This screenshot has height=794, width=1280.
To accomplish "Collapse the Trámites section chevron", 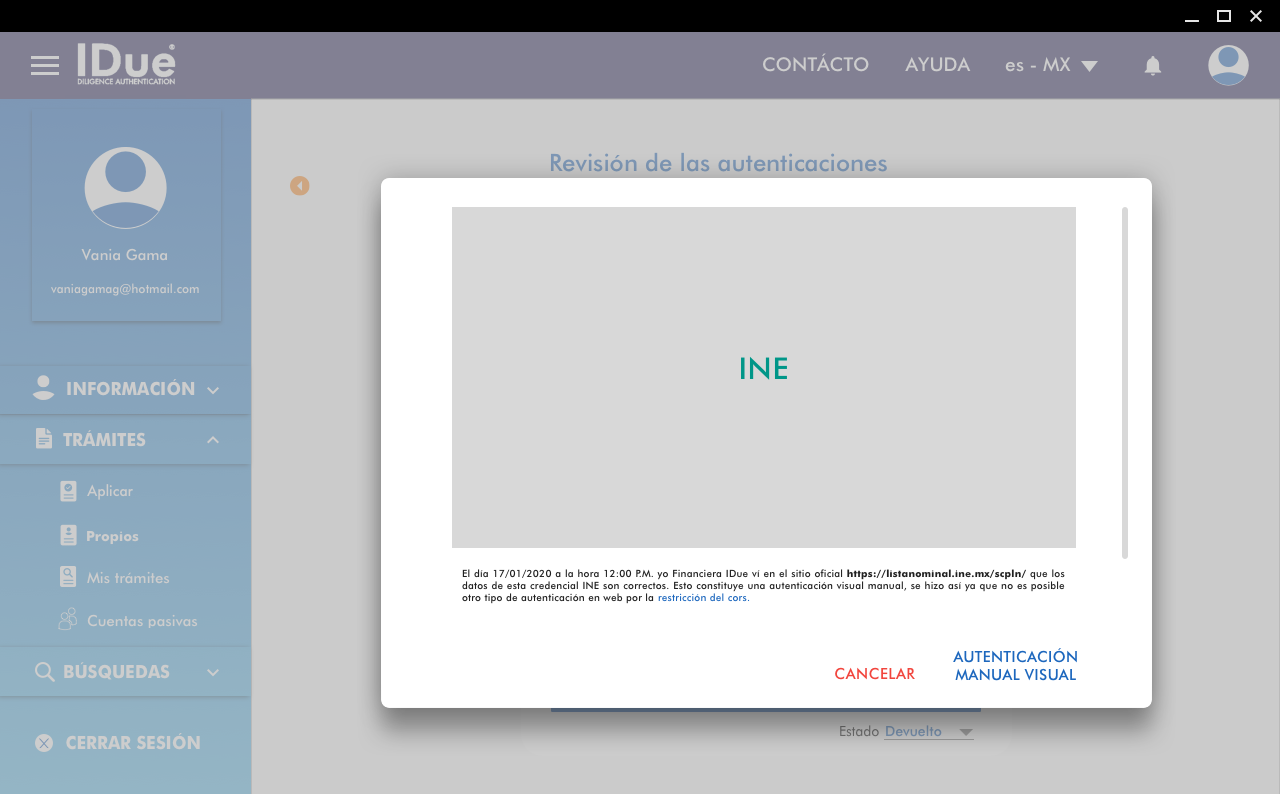I will click(213, 440).
